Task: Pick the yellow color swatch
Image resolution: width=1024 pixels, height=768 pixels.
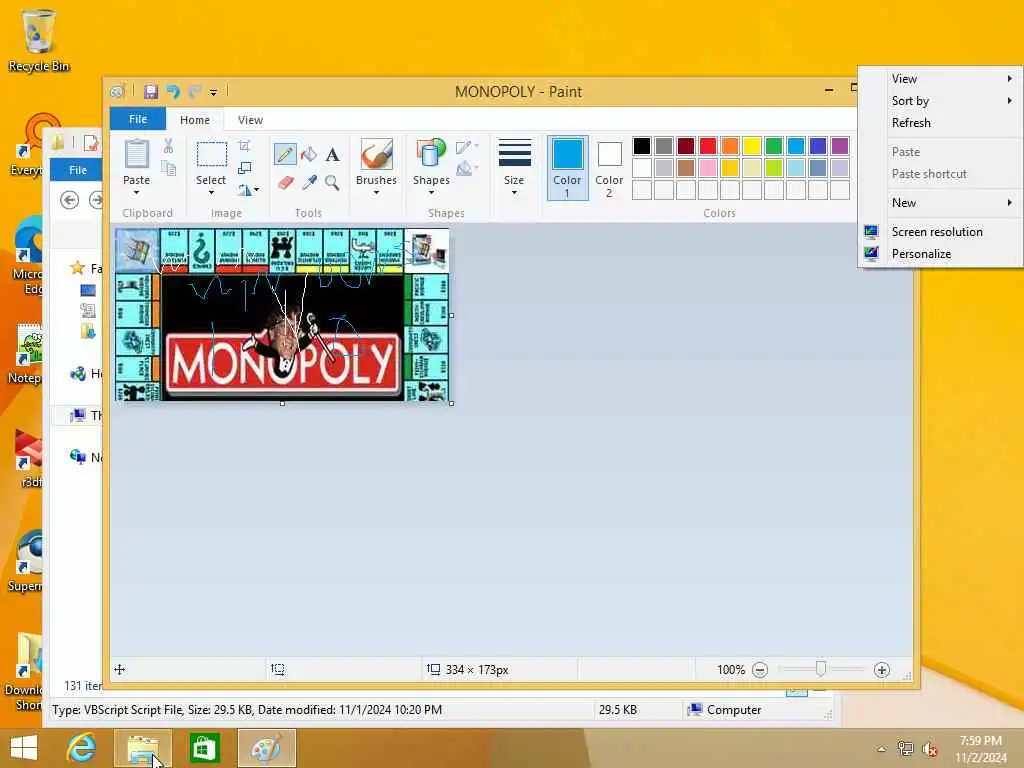Action: pos(752,146)
